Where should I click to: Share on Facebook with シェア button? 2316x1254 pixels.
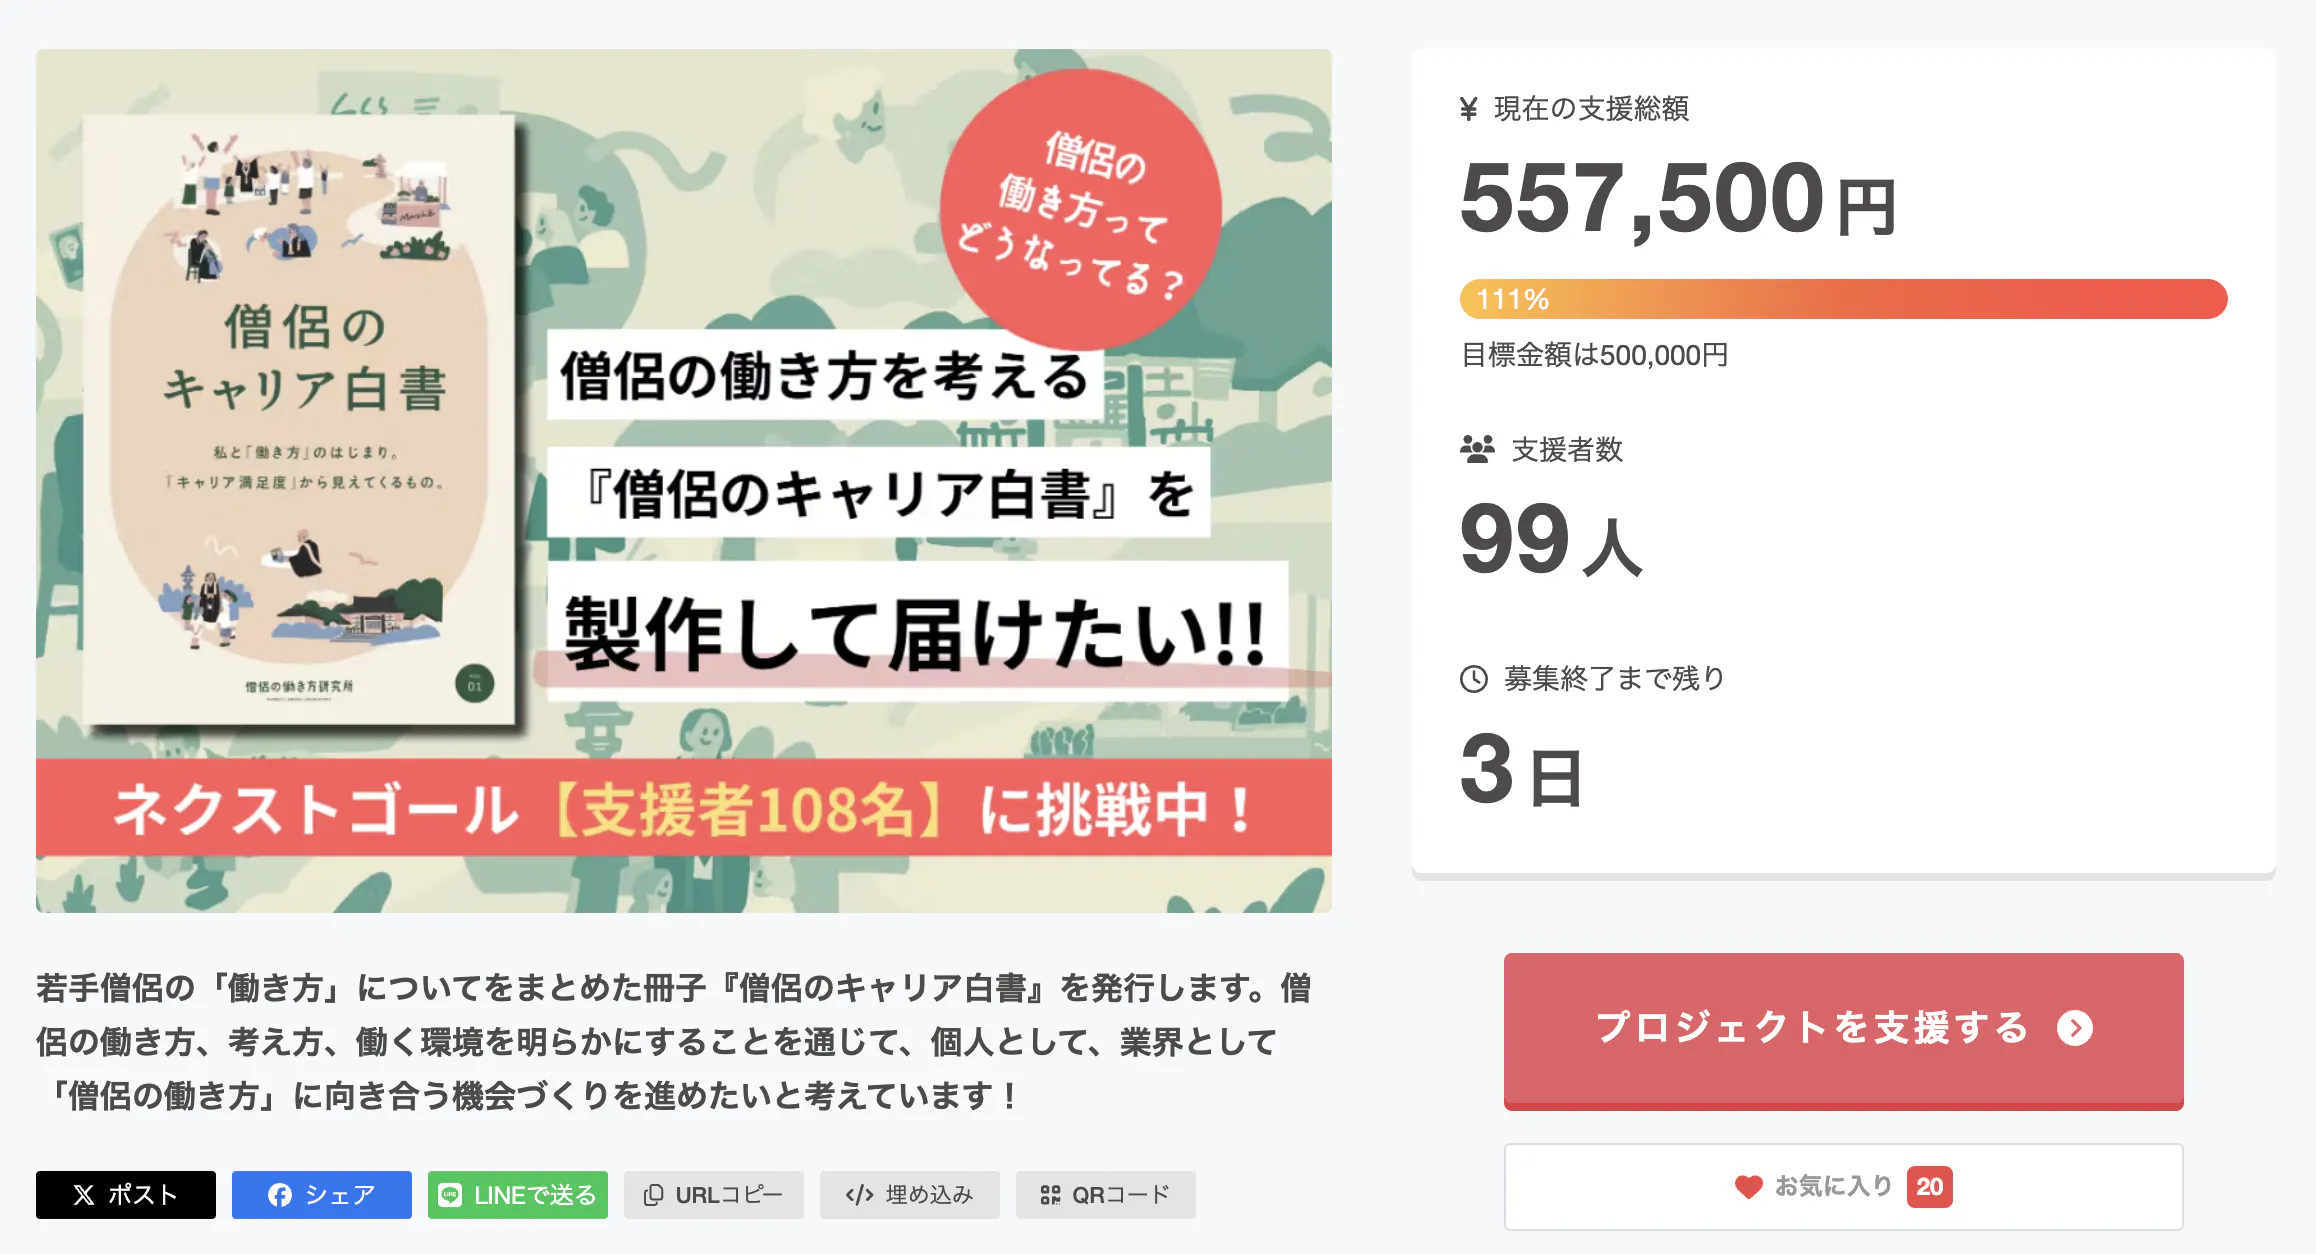pos(322,1195)
